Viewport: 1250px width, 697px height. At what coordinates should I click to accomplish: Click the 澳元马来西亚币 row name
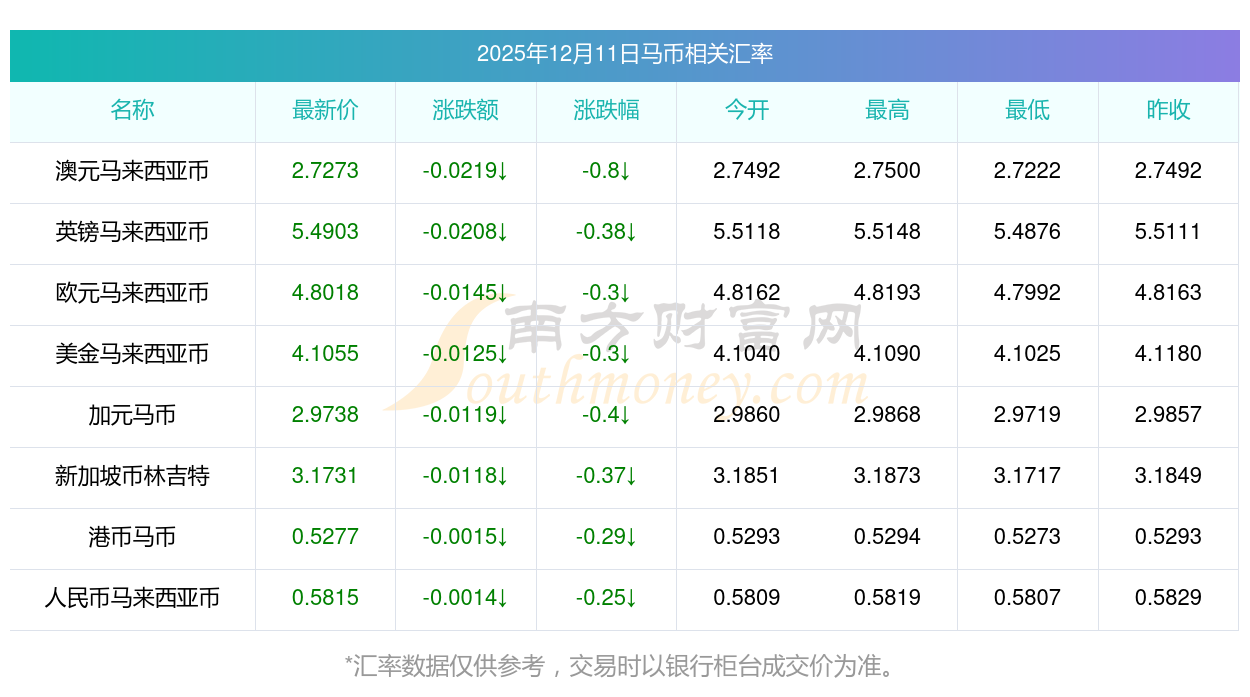click(132, 171)
